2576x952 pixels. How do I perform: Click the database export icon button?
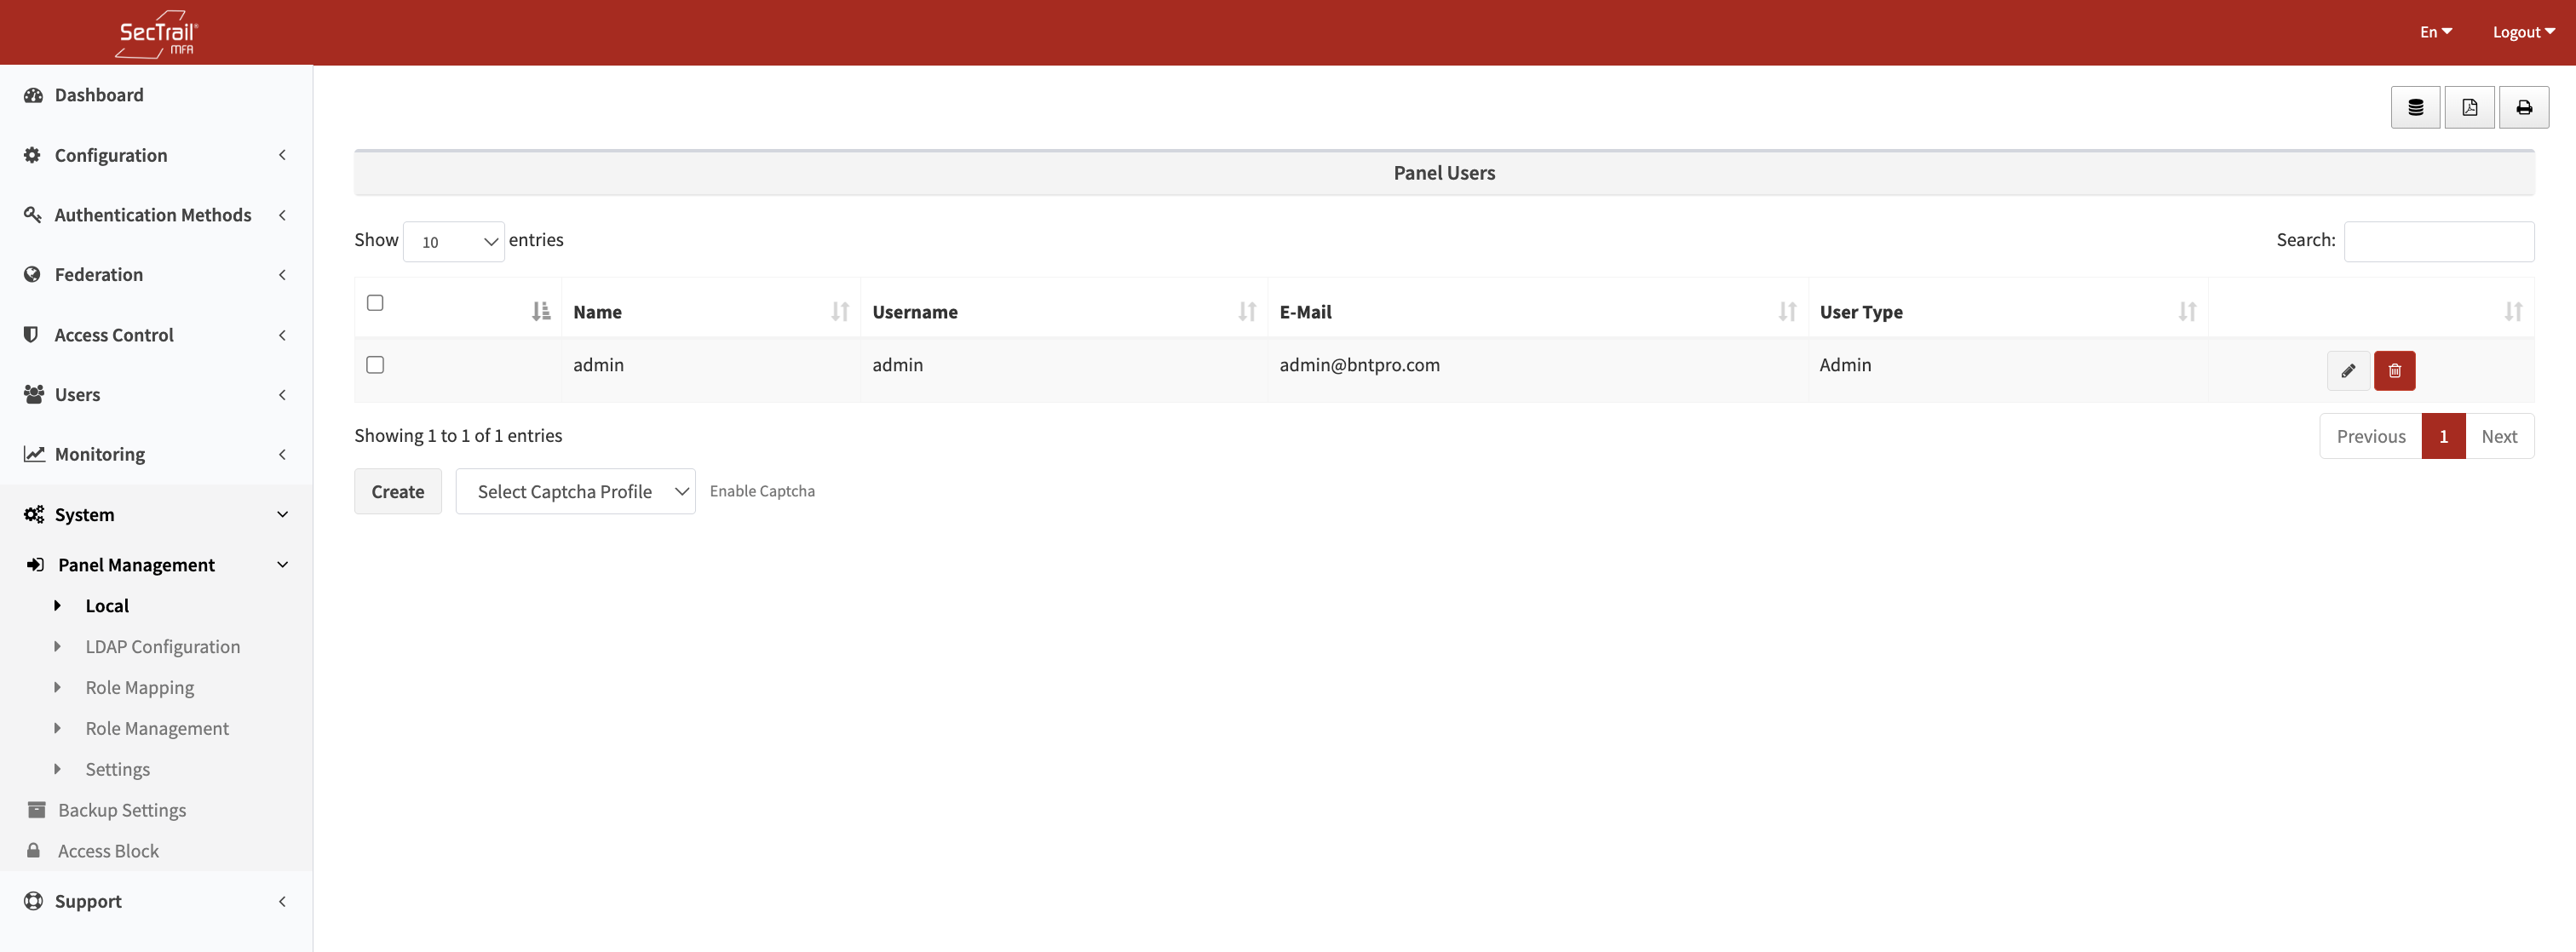click(x=2415, y=107)
